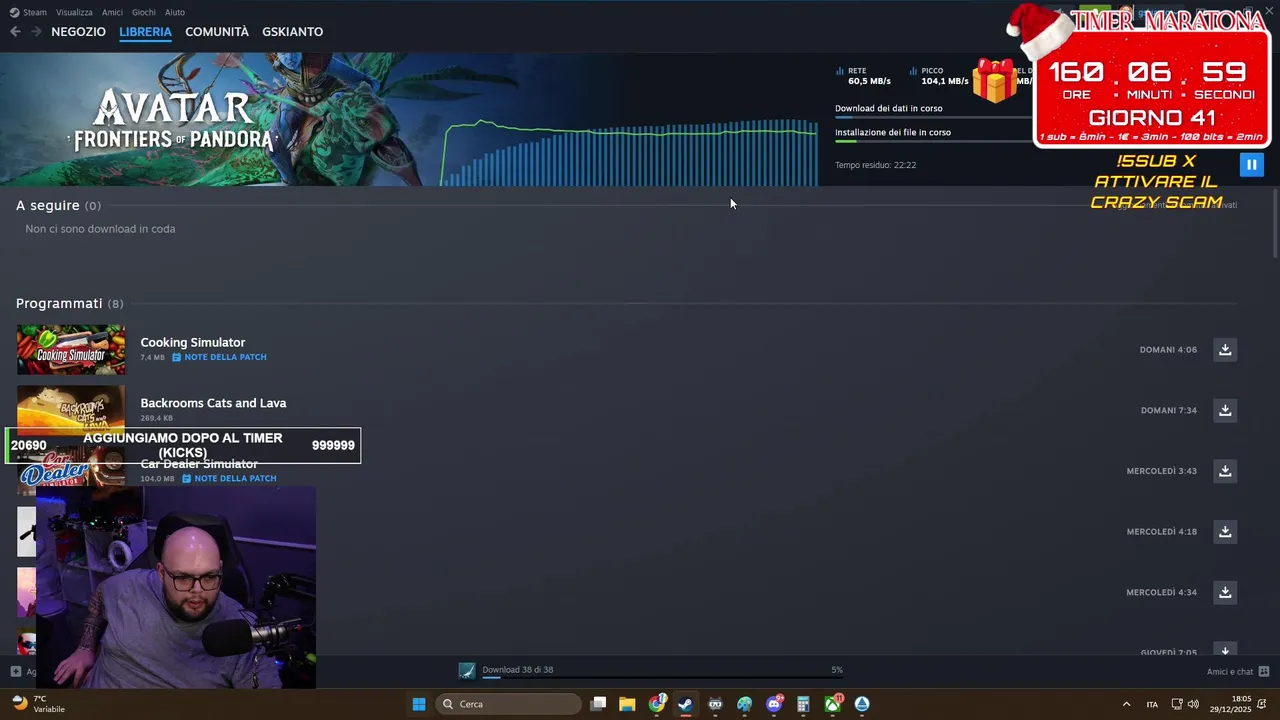The width and height of the screenshot is (1280, 720).
Task: Click the Amici e chat icon
Action: 1264,671
